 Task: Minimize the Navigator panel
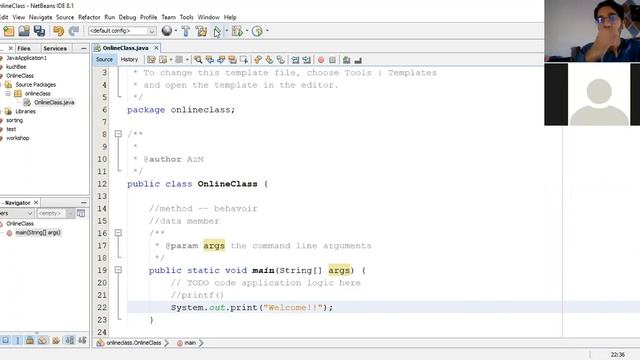[x=84, y=202]
